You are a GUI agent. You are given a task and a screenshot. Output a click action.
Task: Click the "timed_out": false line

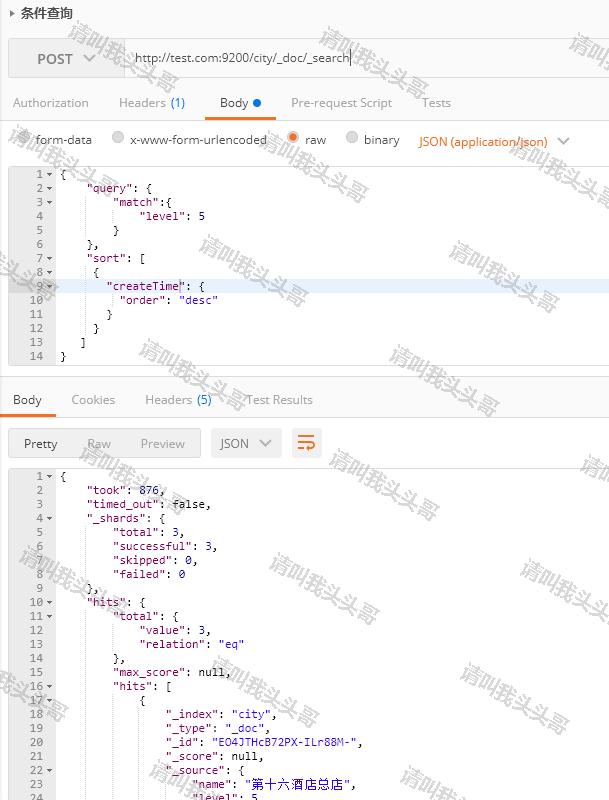pyautogui.click(x=149, y=505)
